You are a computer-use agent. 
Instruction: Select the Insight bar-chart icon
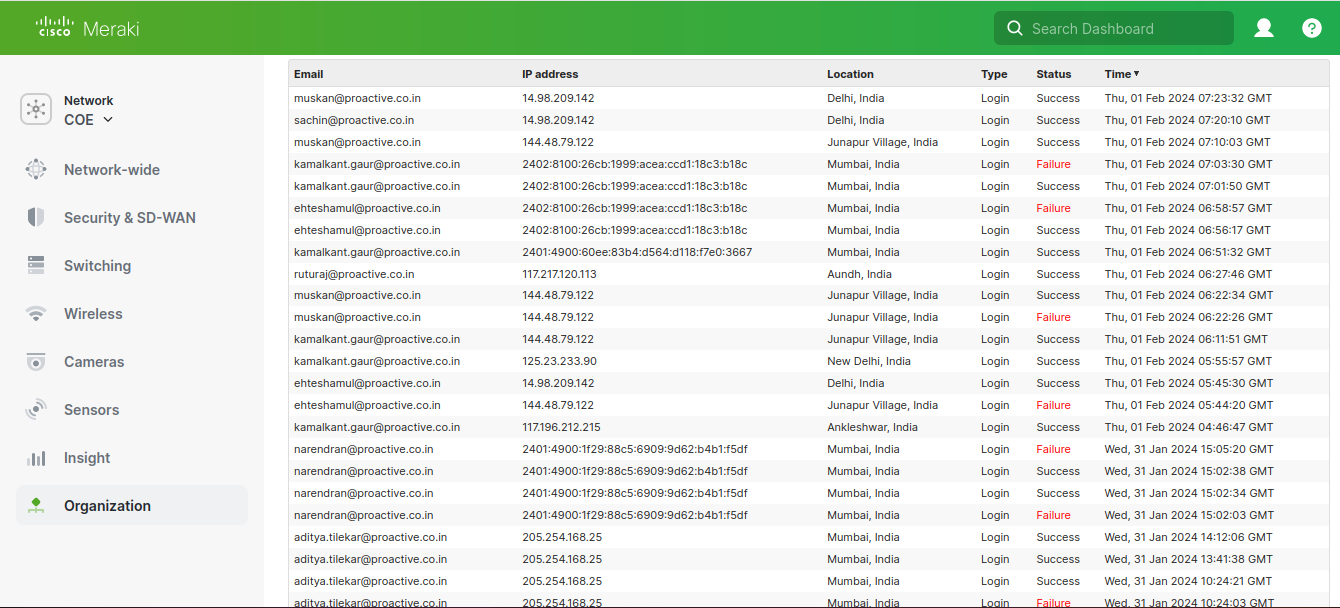point(36,457)
